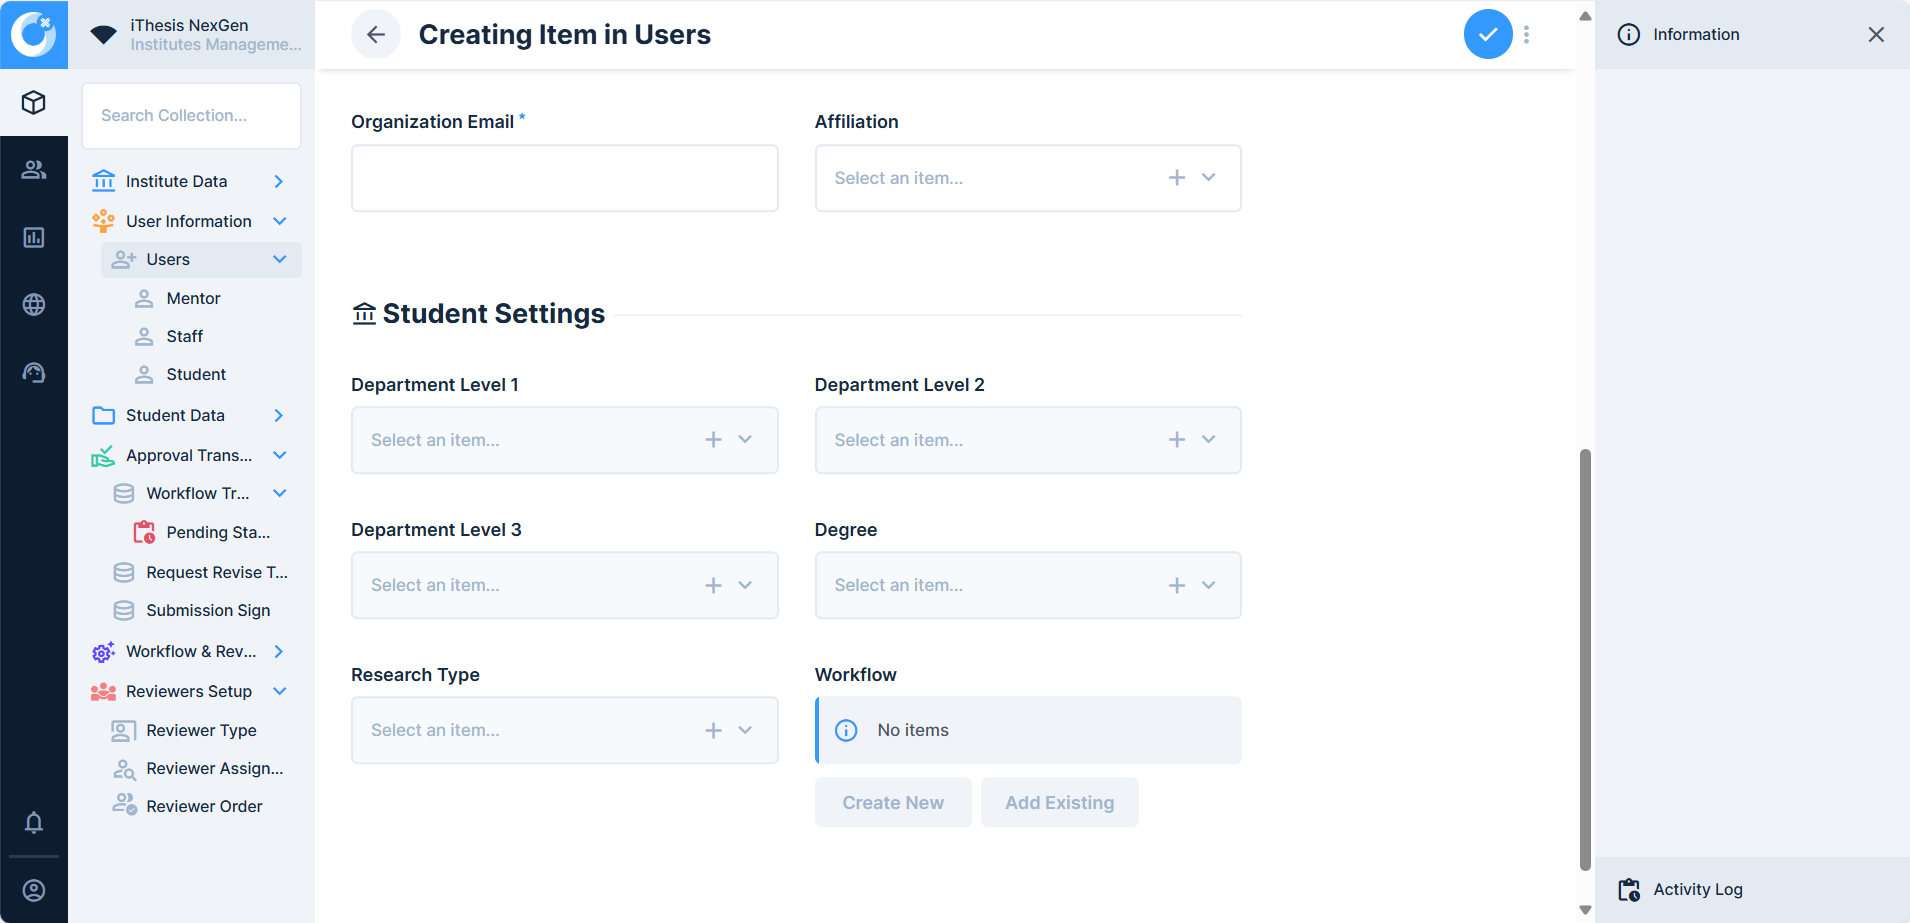The image size is (1910, 923).
Task: Open the Research Type dropdown
Action: point(745,730)
